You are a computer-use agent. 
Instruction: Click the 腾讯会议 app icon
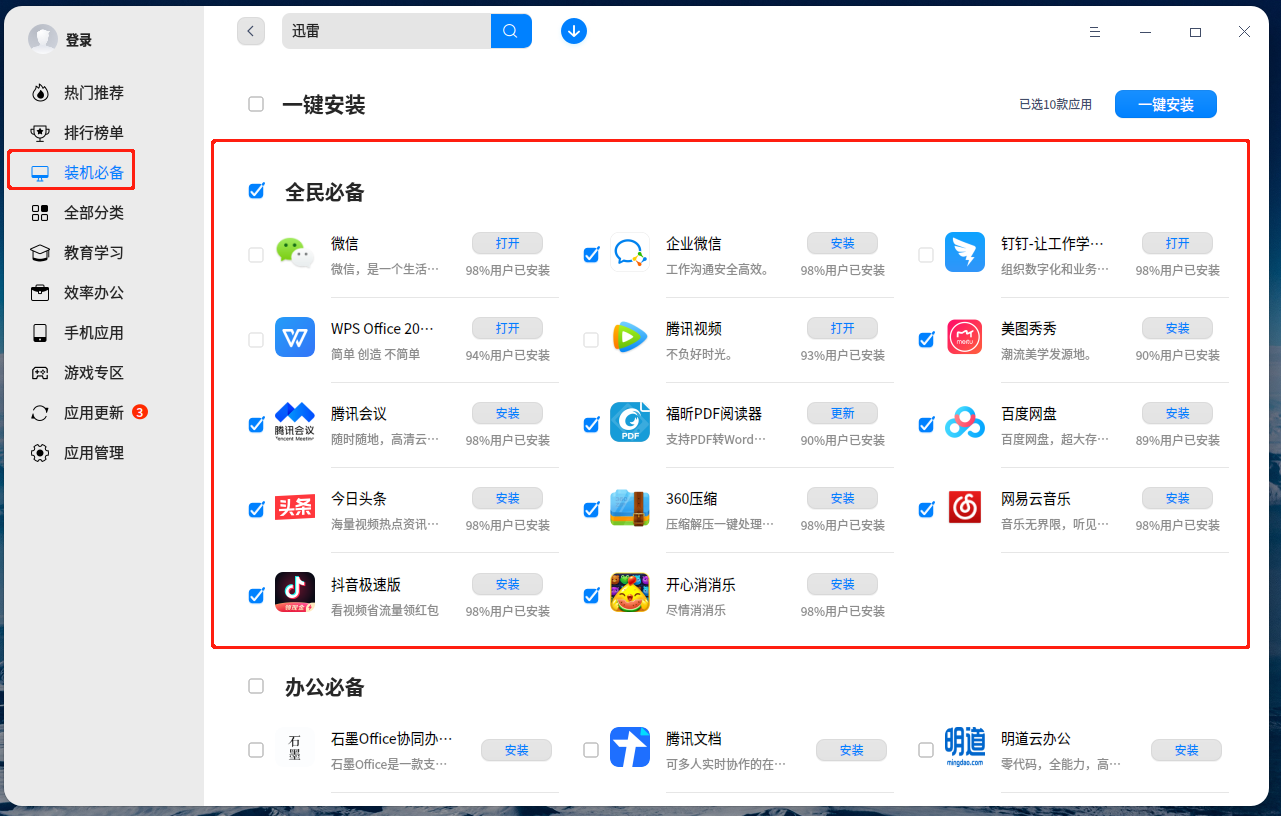click(295, 423)
